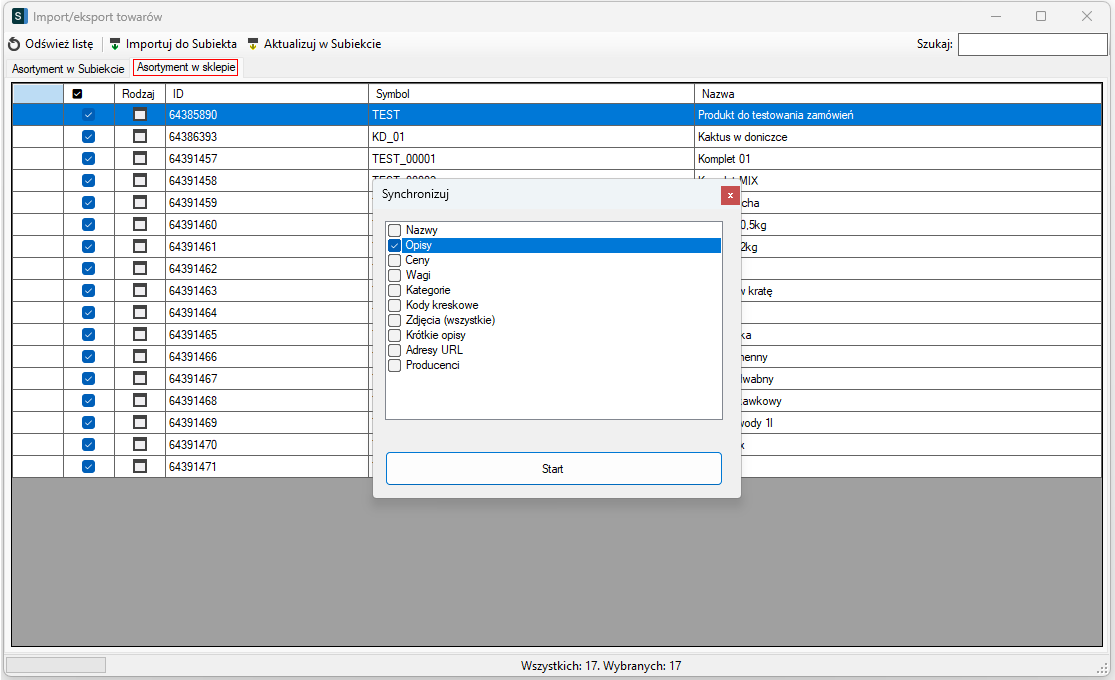Click the Rodzaj icon for ID 64386393
The image size is (1115, 680).
point(140,137)
